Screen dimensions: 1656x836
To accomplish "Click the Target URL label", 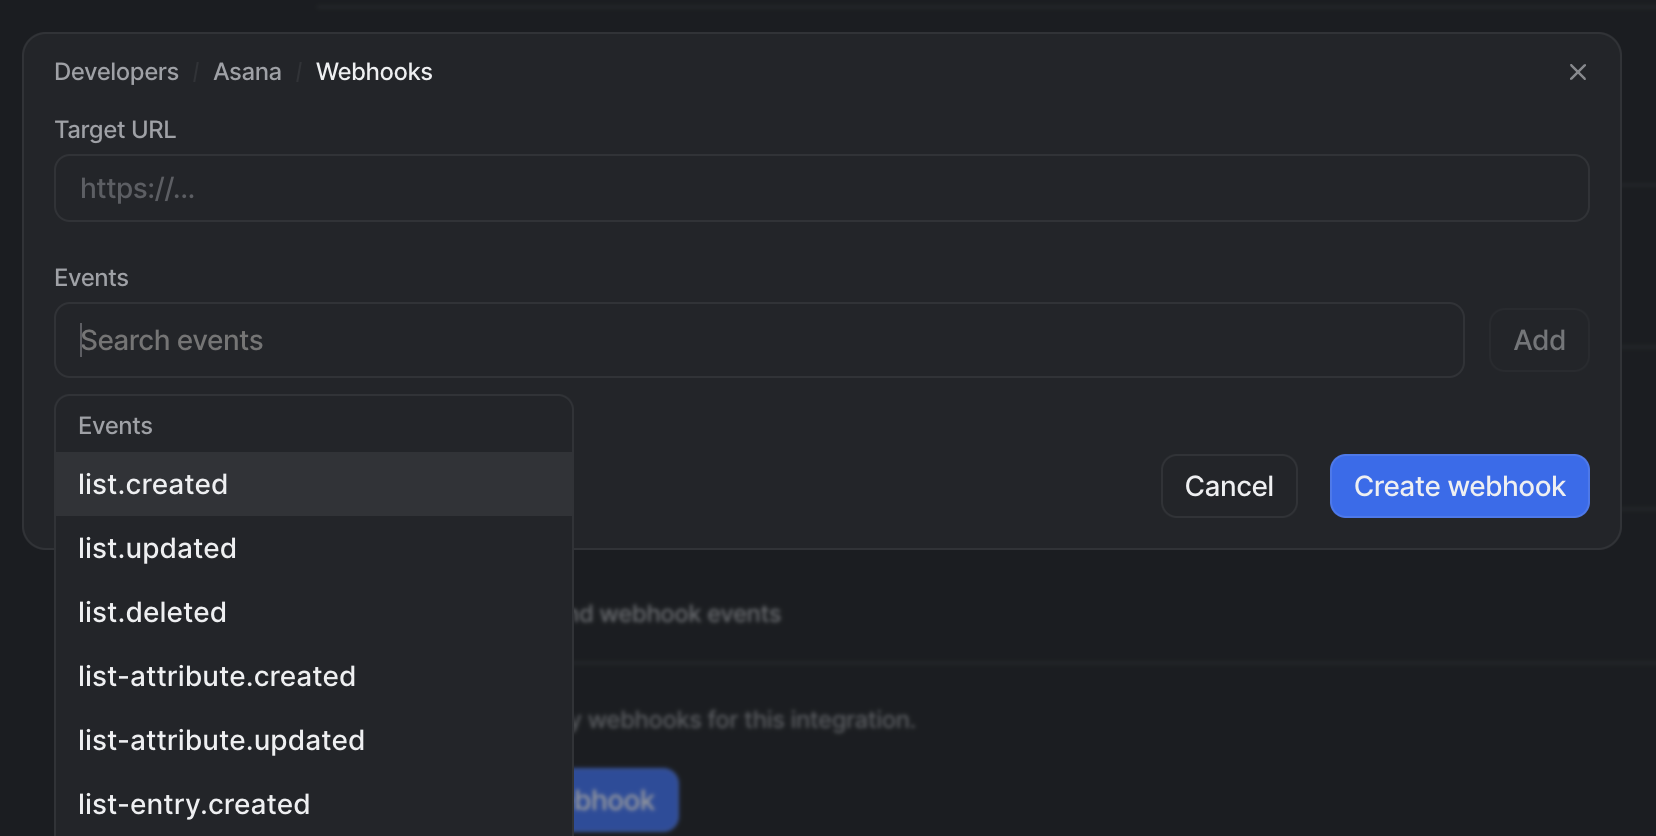I will click(x=115, y=130).
